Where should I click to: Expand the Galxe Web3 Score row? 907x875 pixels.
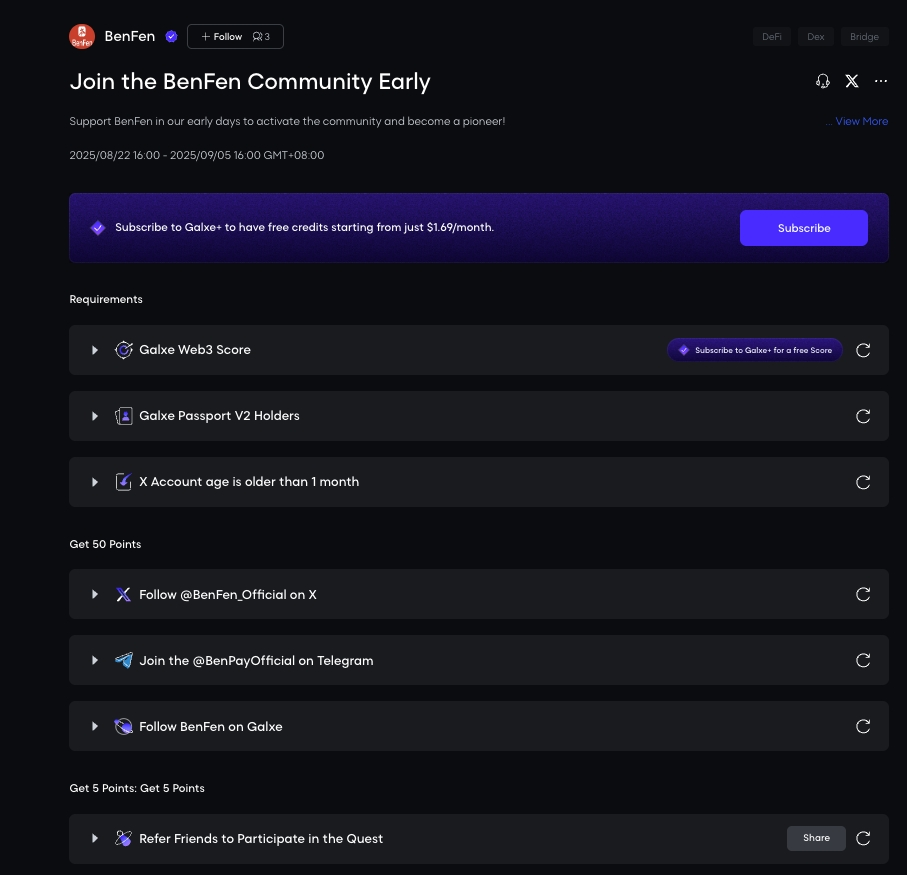coord(95,350)
